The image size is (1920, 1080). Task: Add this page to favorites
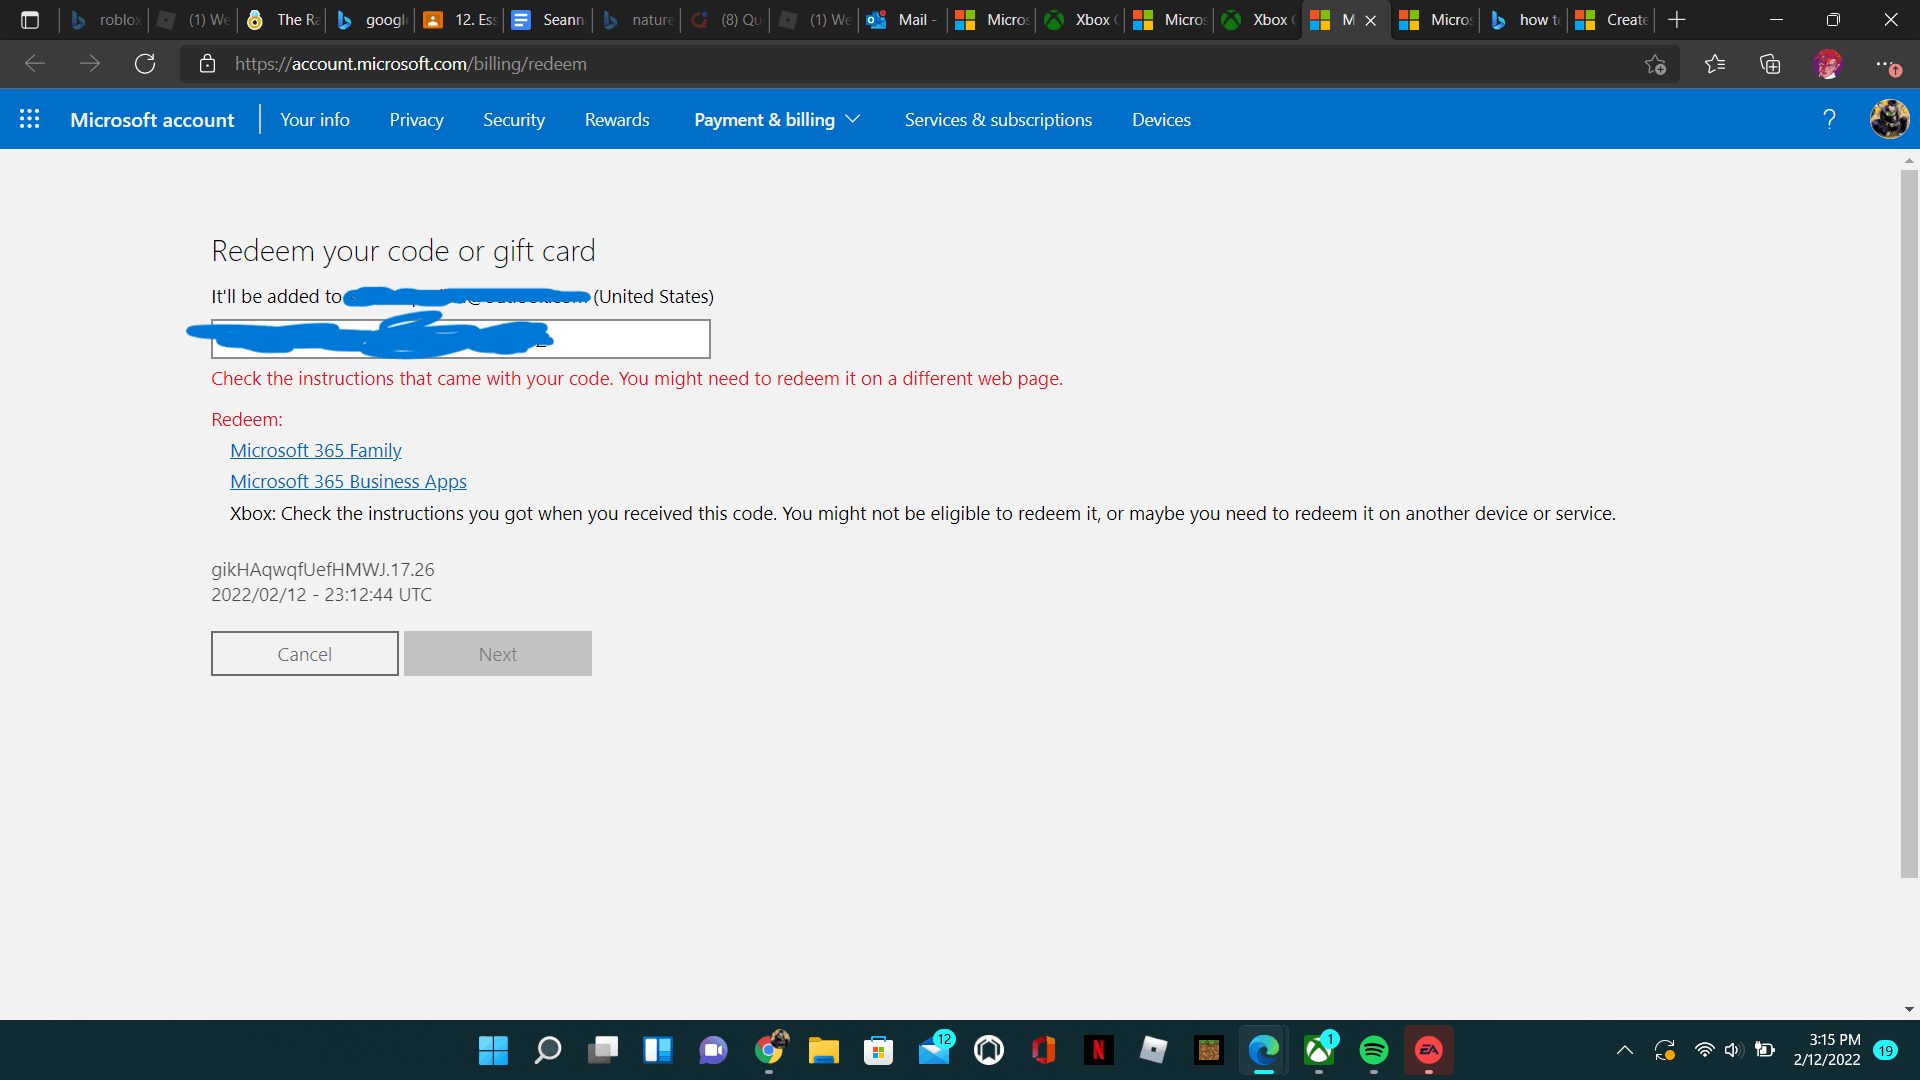point(1655,64)
